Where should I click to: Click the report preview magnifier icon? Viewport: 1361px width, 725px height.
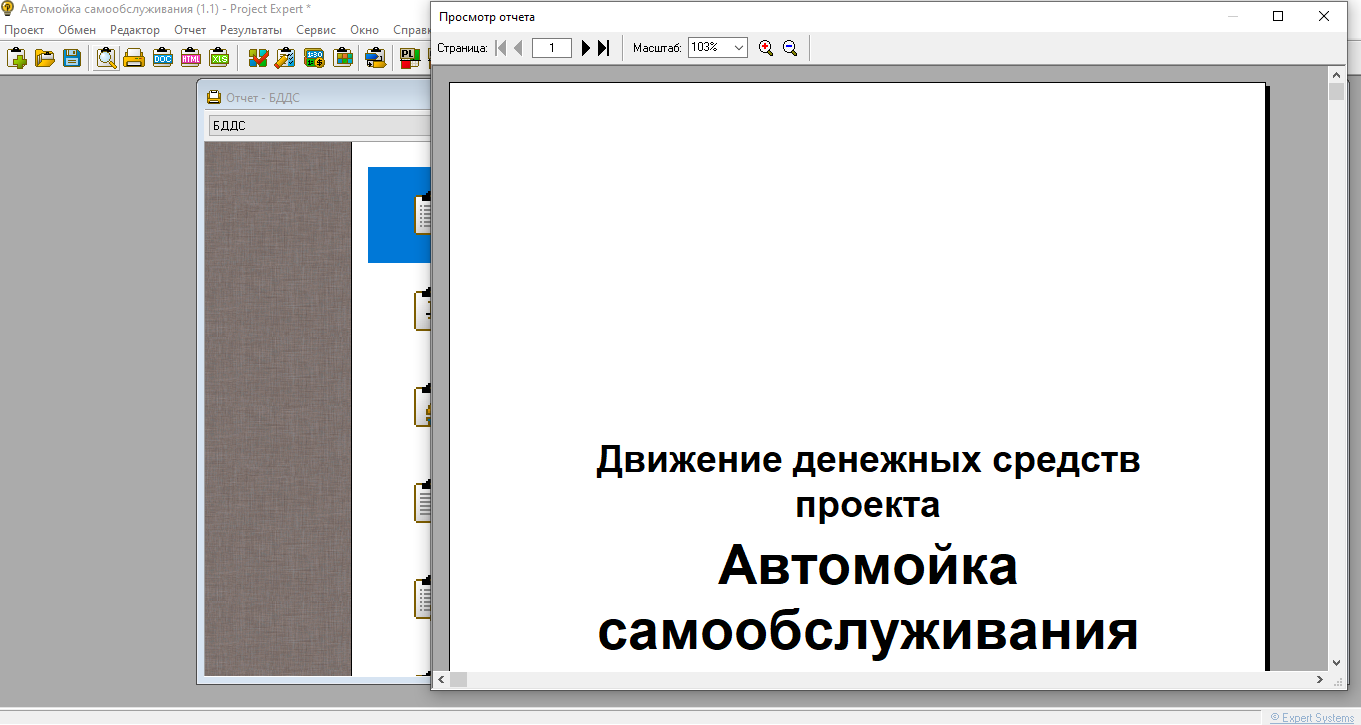106,58
